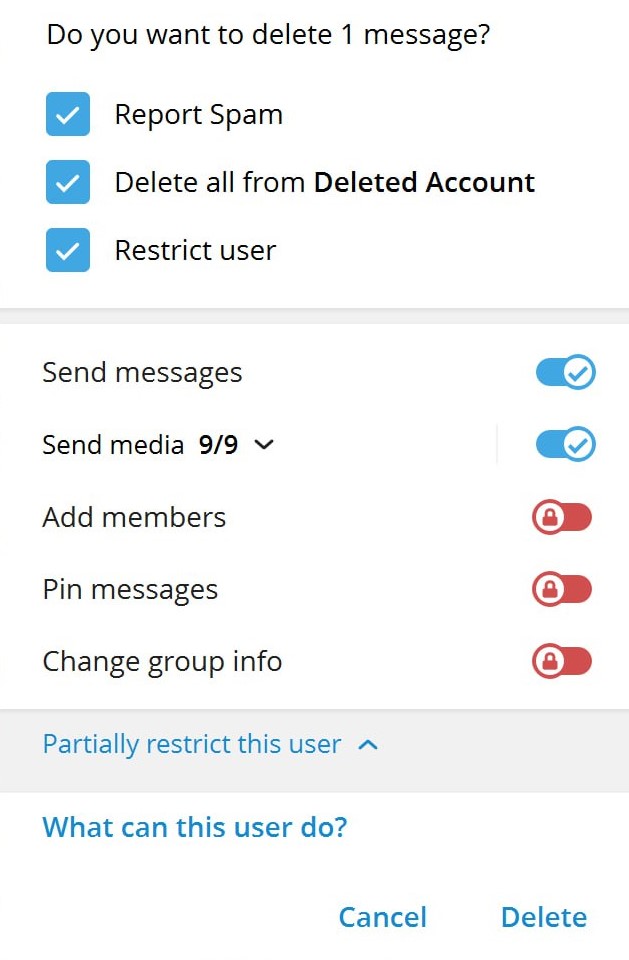The width and height of the screenshot is (629, 960).
Task: Uncheck the Report Spam checkbox
Action: point(68,115)
